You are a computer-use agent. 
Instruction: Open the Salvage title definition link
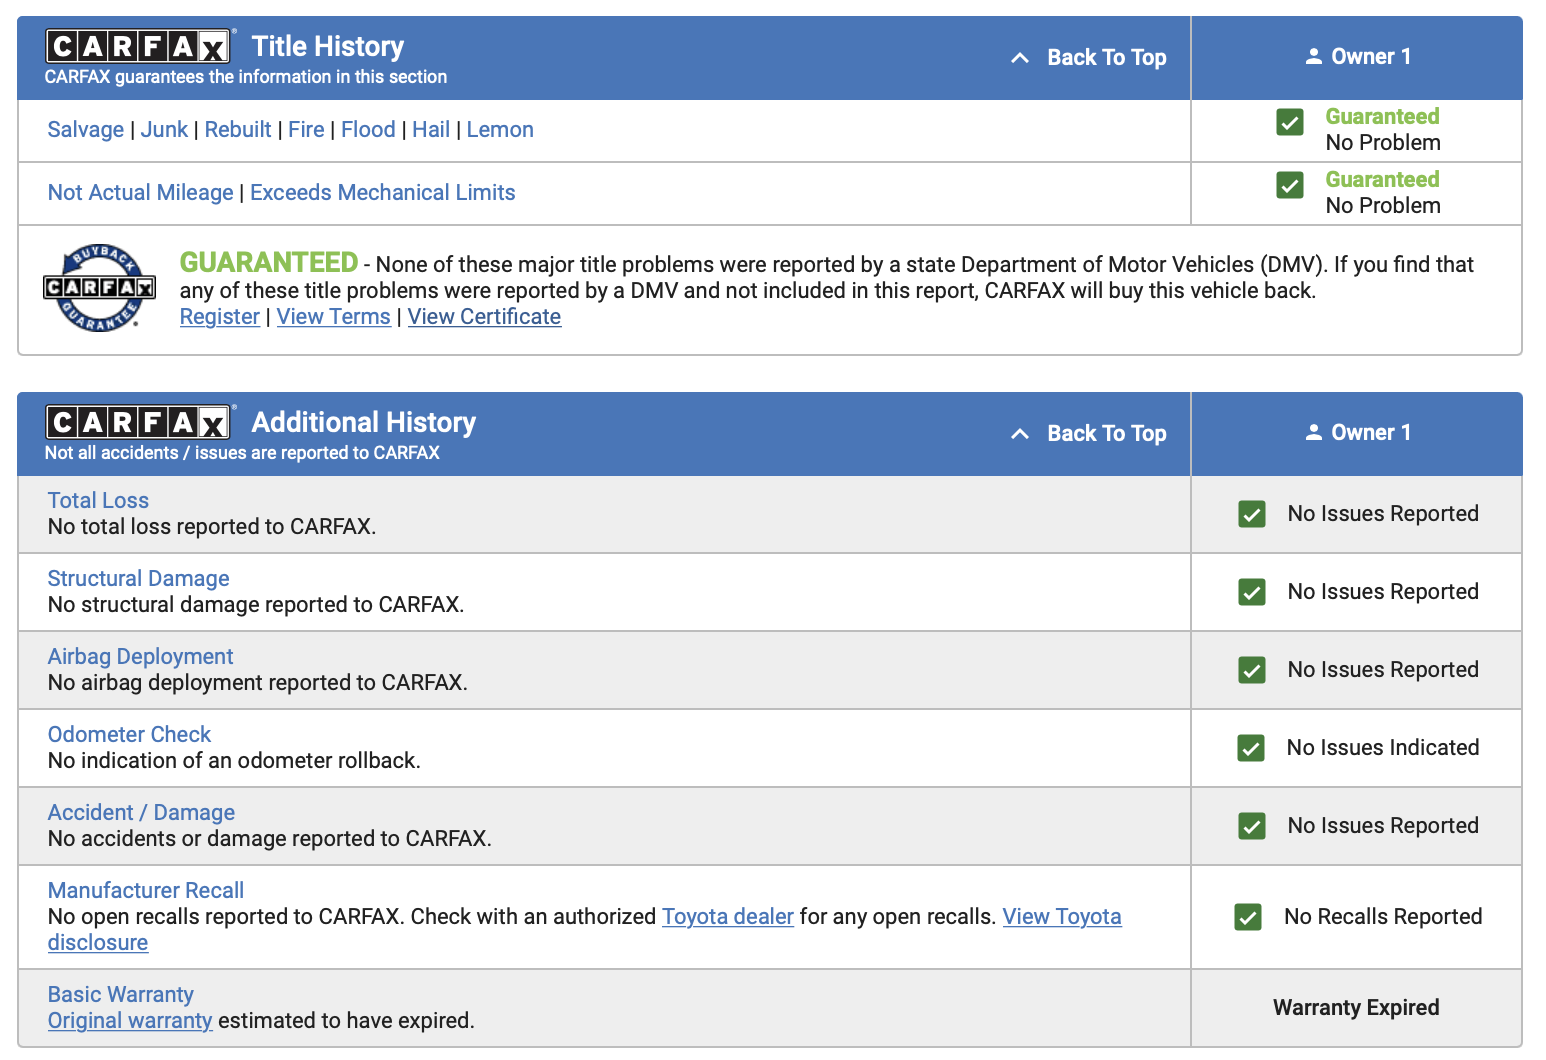point(86,130)
